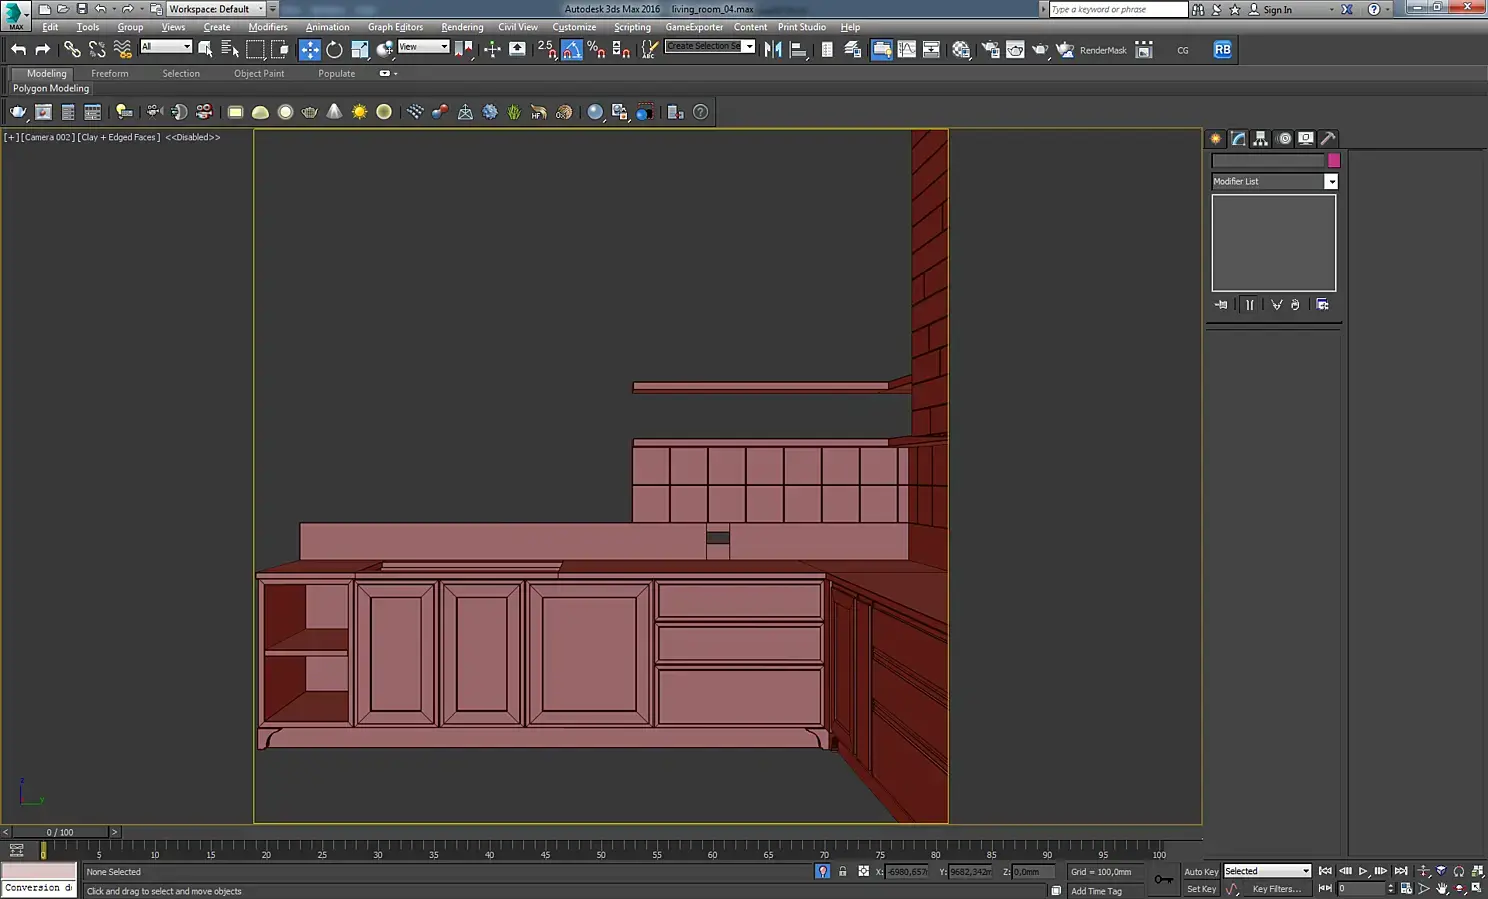Activate the Select and Rotate tool
The image size is (1488, 899).
(x=334, y=49)
